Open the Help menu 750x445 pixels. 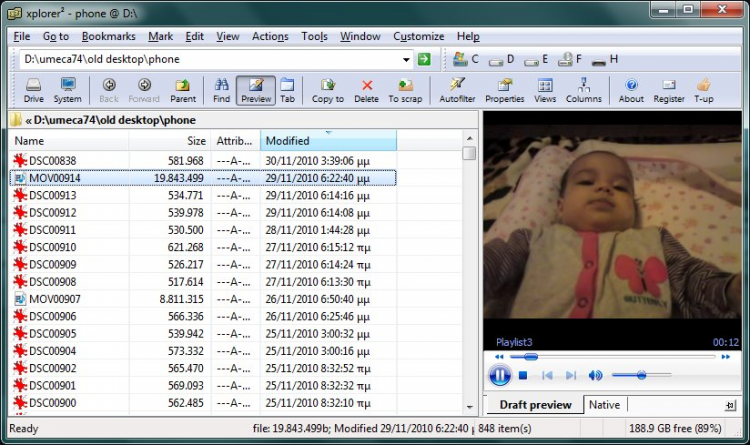pos(468,36)
